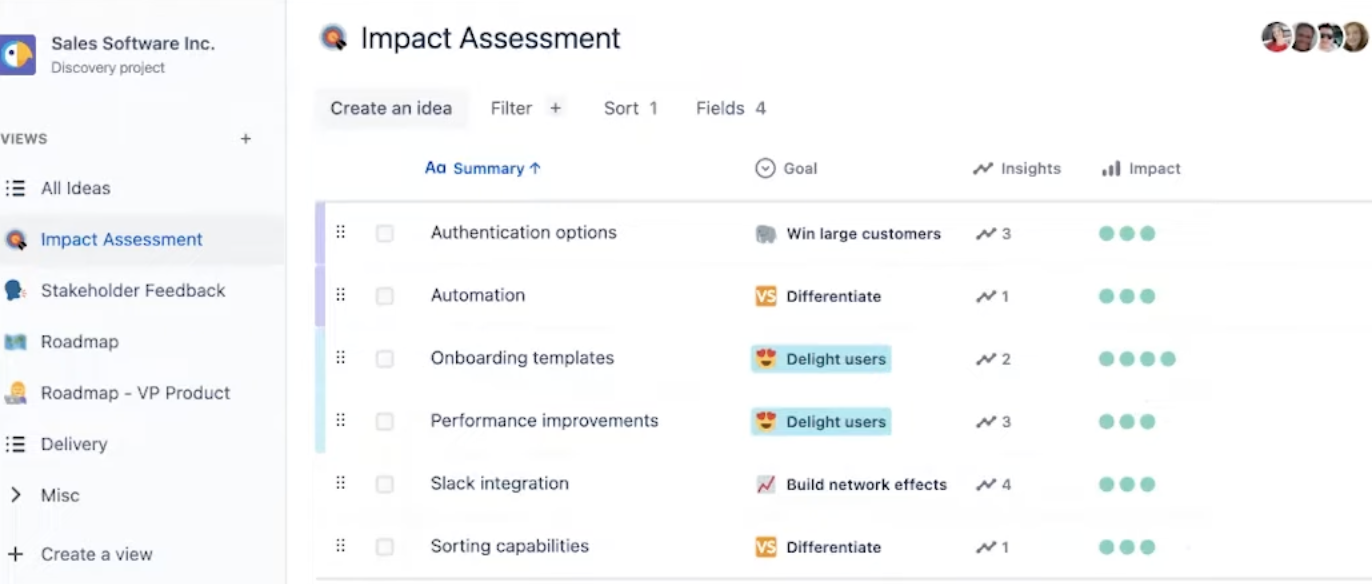Click the Impact column bar chart icon

point(1111,168)
